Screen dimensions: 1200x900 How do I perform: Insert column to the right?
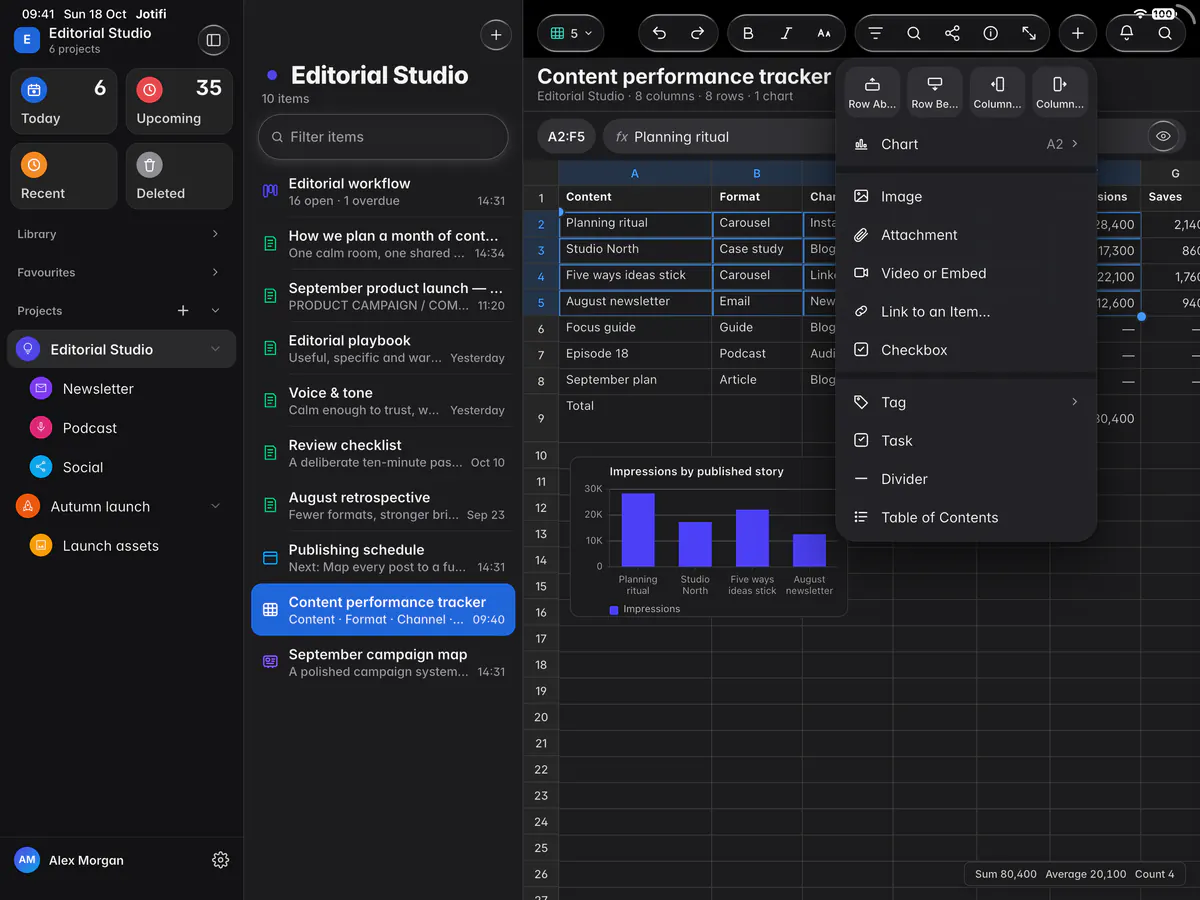click(1060, 92)
